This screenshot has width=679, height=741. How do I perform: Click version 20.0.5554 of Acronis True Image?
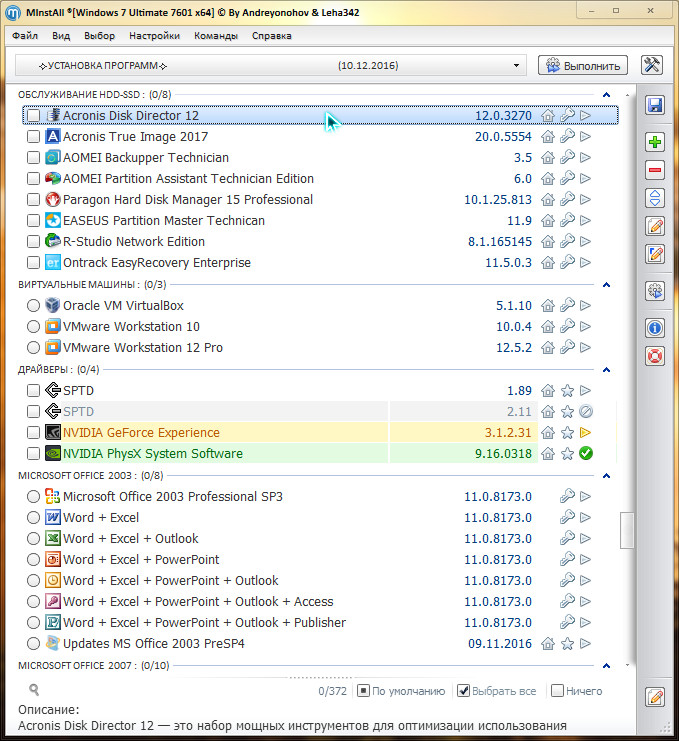pyautogui.click(x=503, y=137)
